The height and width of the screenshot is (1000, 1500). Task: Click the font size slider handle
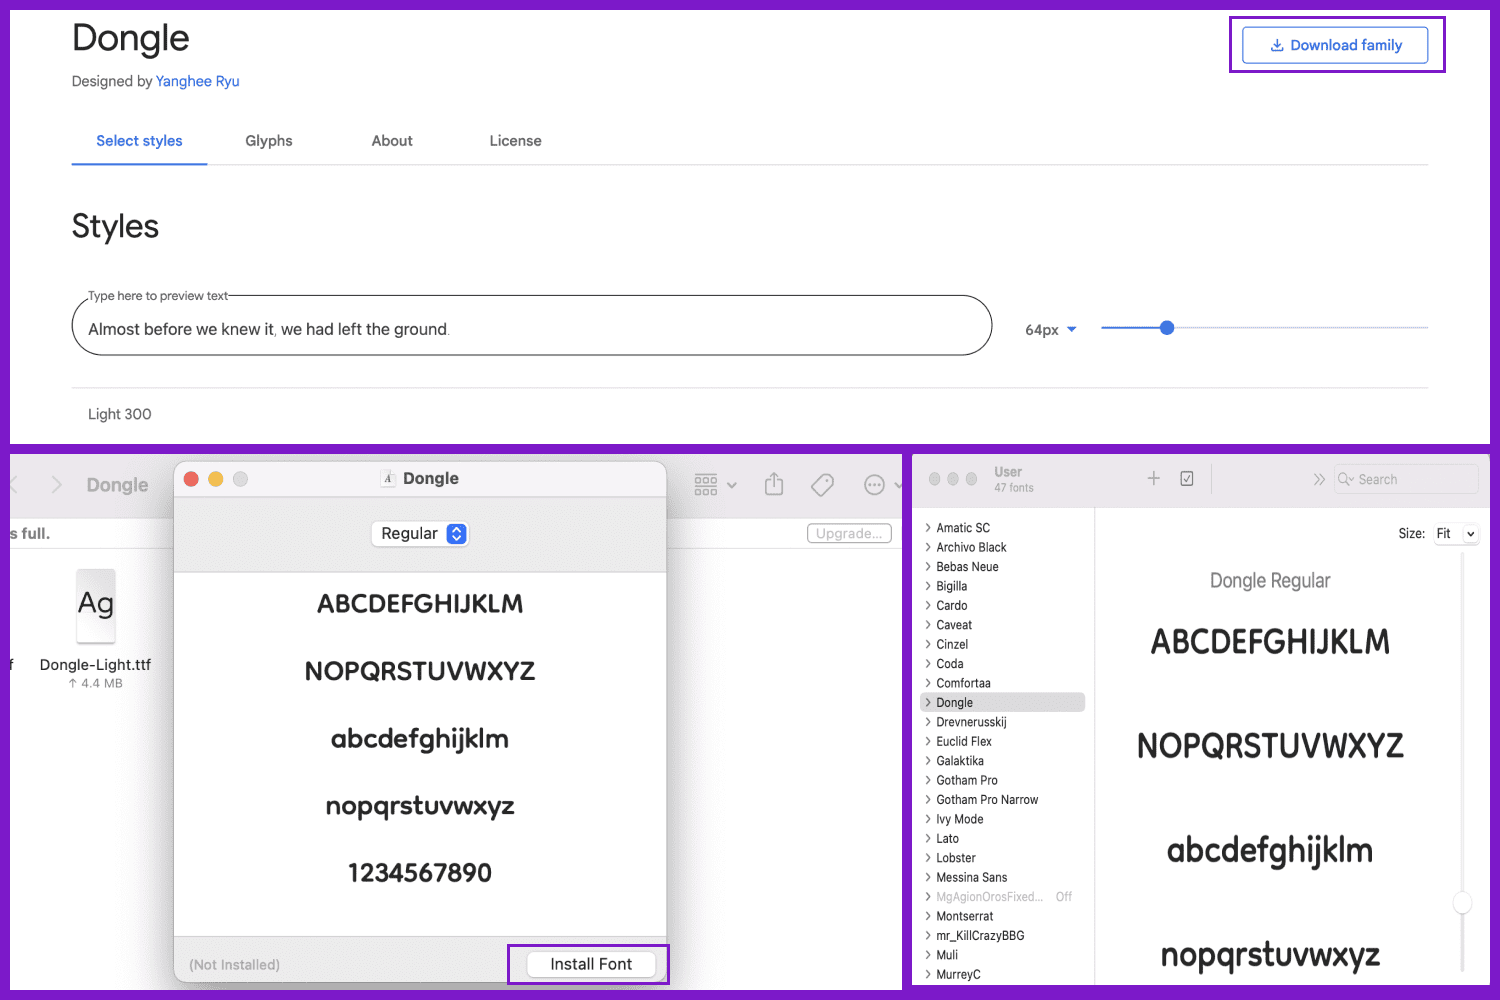coord(1166,328)
